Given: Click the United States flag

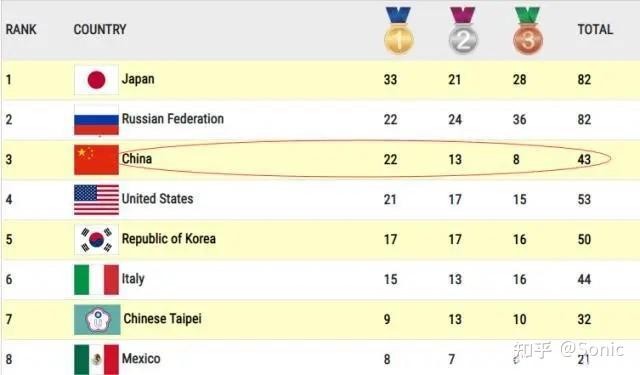Looking at the screenshot, I should tap(96, 200).
